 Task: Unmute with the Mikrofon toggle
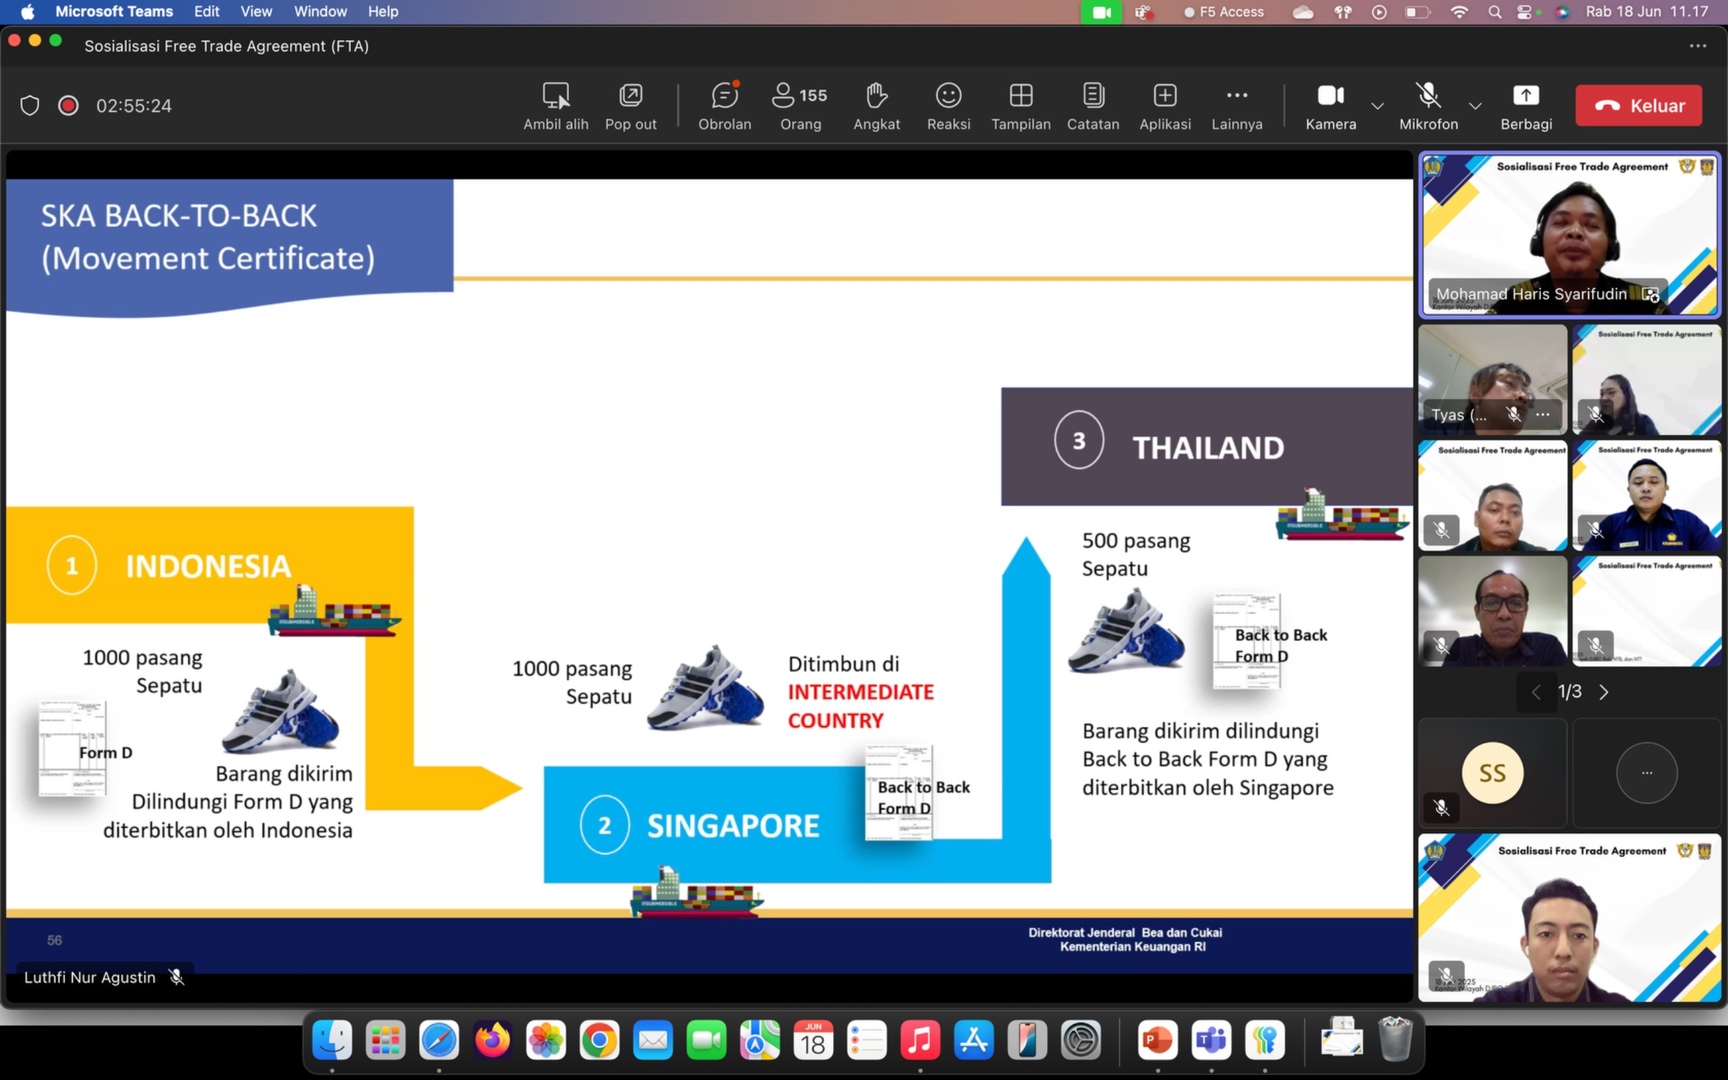point(1428,96)
